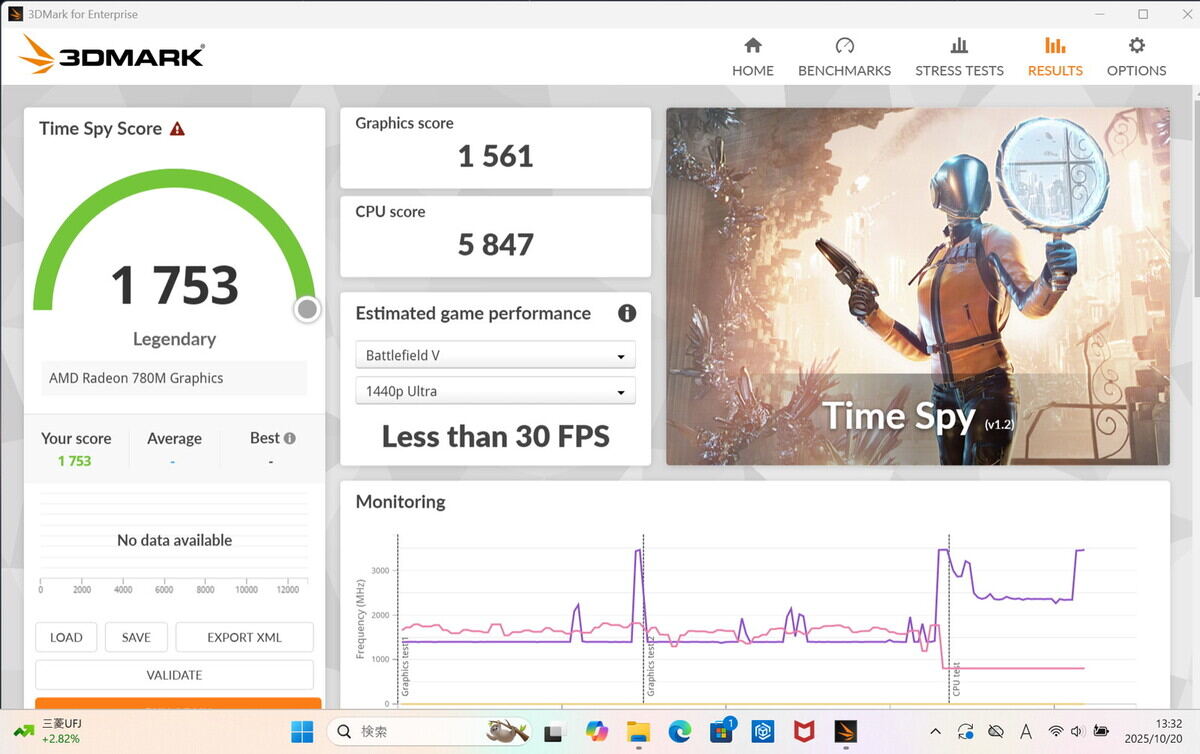Open the Battlefield V game selector
This screenshot has height=754, width=1200.
pyautogui.click(x=495, y=354)
